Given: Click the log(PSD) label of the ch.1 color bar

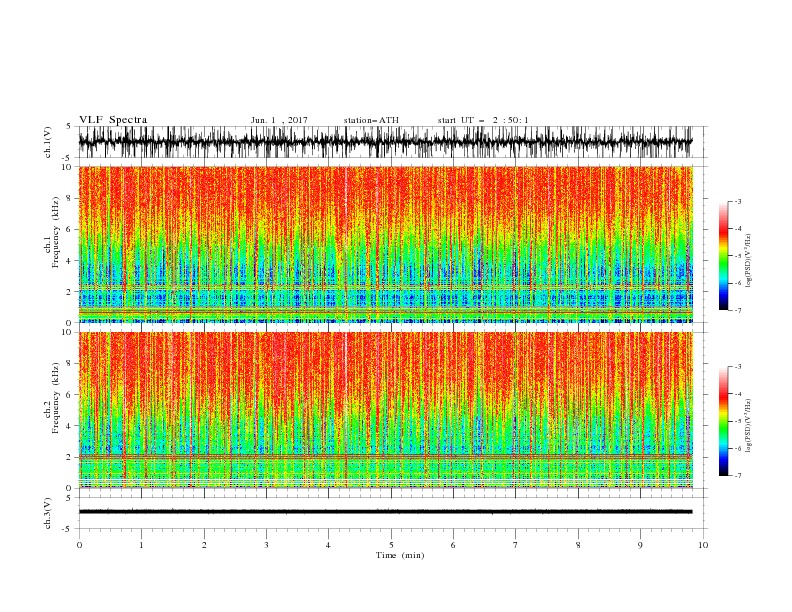Looking at the screenshot, I should point(749,260).
